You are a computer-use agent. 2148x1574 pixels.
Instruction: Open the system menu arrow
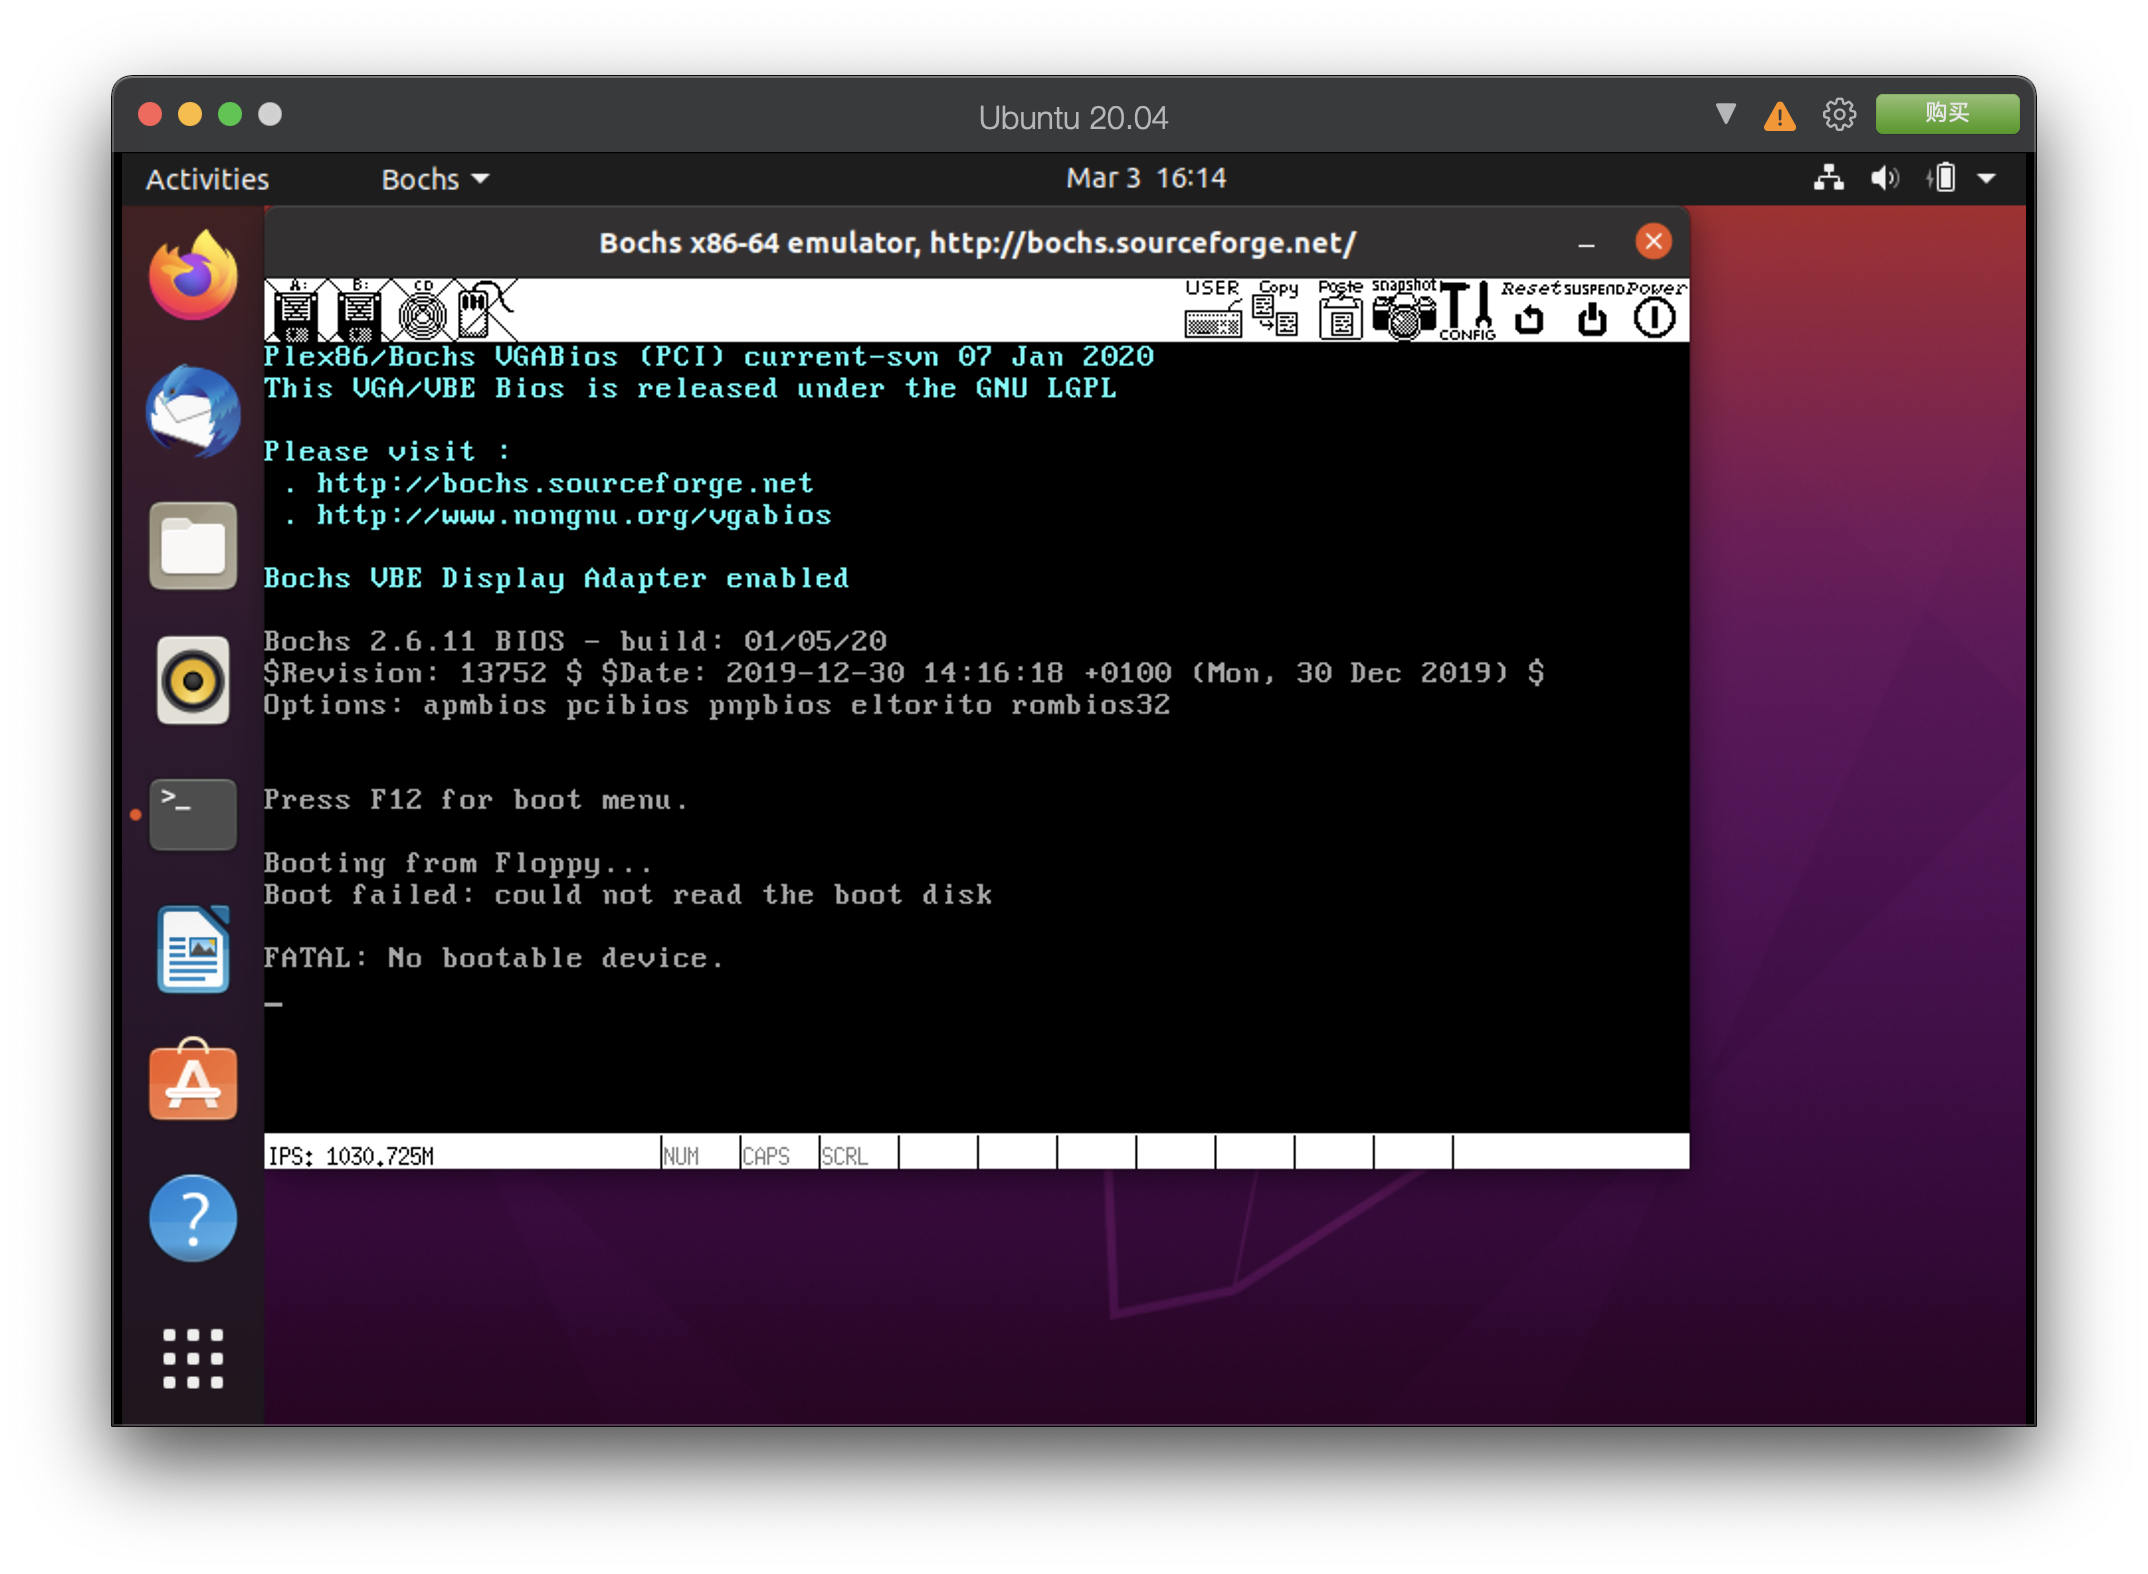tap(1987, 179)
